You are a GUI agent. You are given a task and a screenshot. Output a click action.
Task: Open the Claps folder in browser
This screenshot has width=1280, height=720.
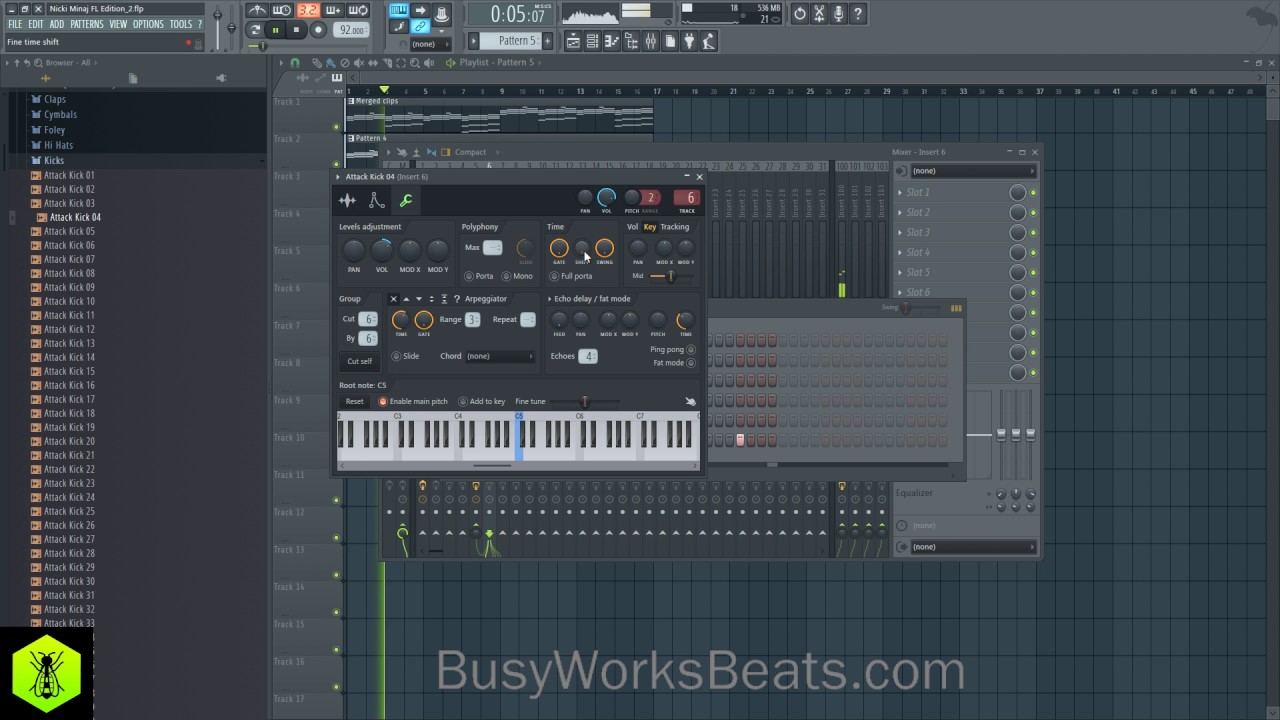tap(55, 99)
